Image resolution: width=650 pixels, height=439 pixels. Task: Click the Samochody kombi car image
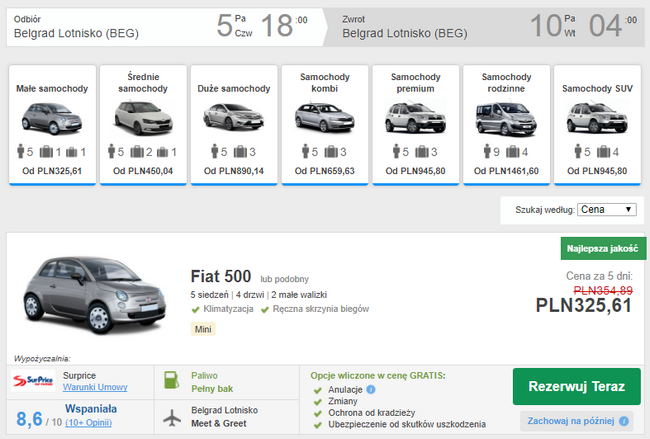tap(324, 119)
